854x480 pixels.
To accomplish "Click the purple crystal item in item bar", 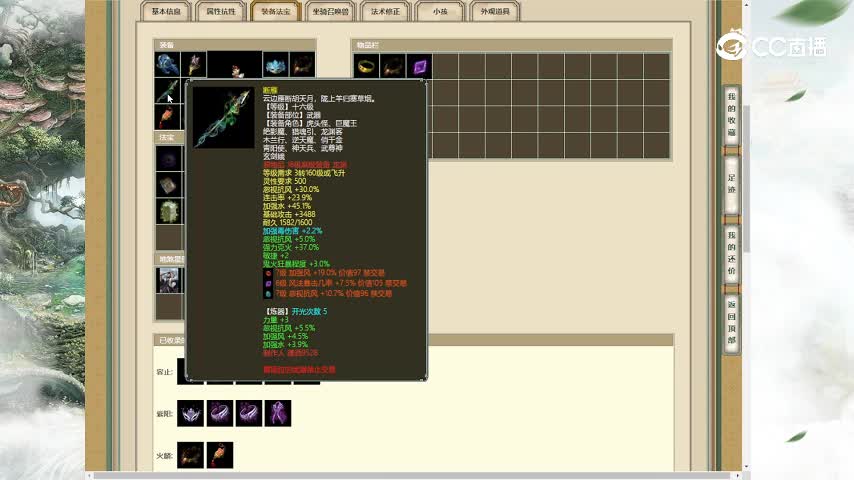I will point(419,67).
